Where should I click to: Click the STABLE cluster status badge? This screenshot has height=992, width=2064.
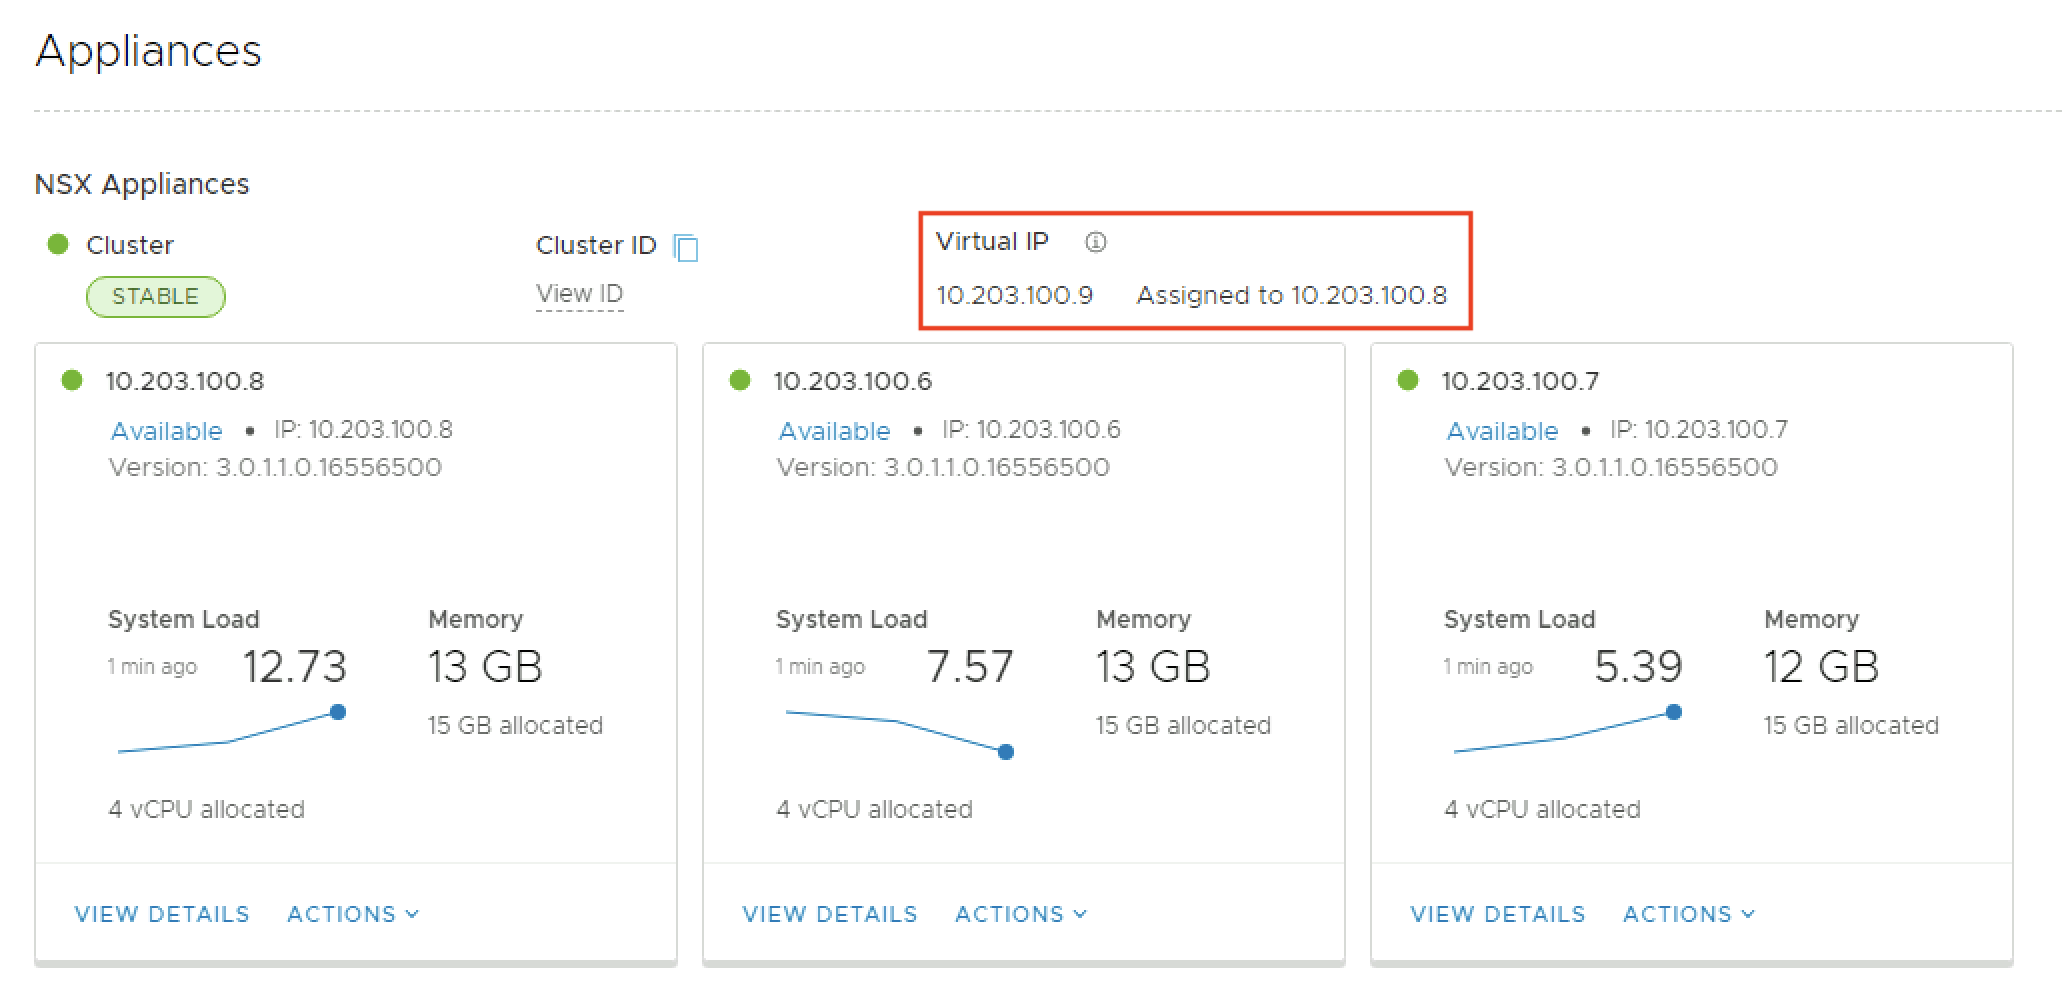[155, 297]
